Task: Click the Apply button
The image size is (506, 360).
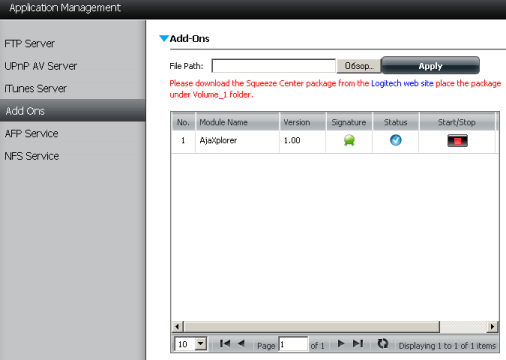Action: (430, 66)
